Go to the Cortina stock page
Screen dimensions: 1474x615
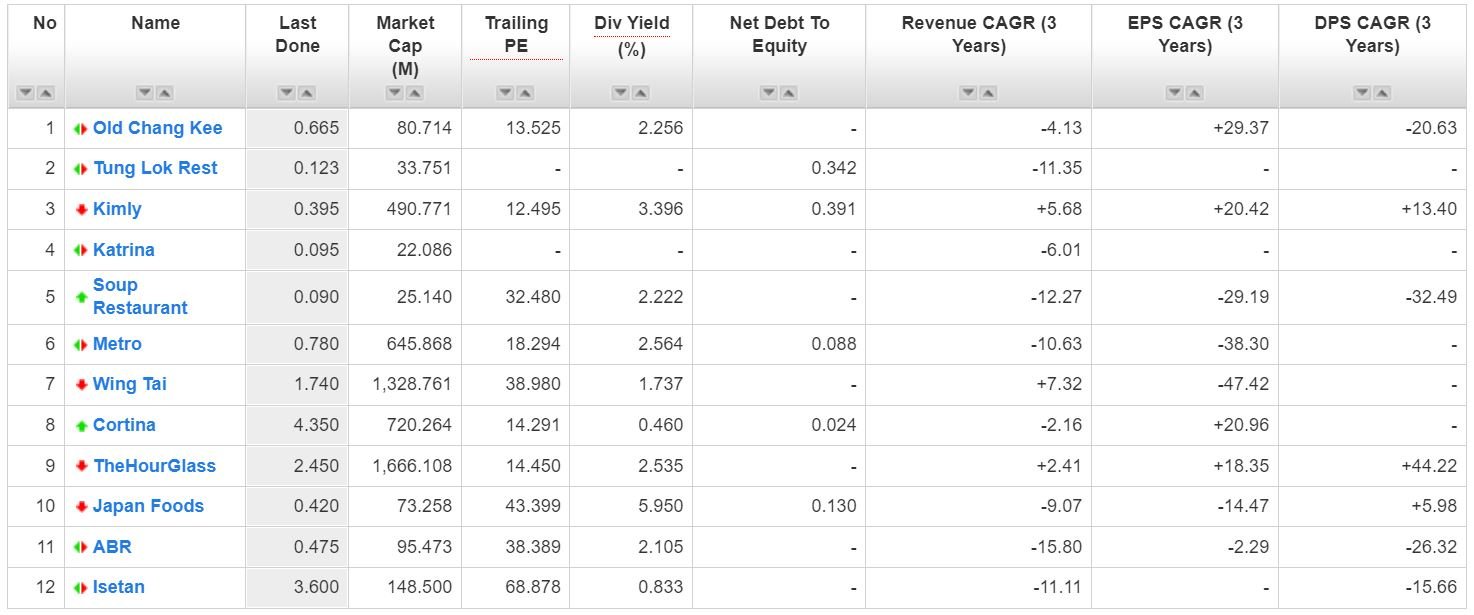(124, 425)
